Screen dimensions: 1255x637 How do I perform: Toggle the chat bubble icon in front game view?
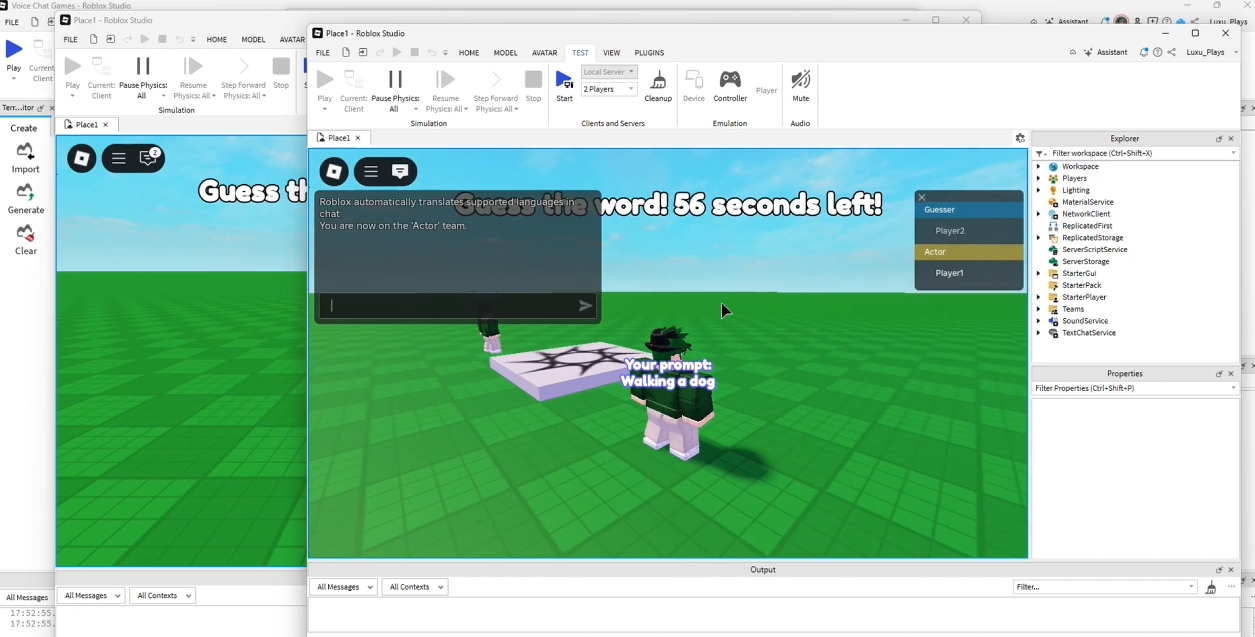pos(401,172)
